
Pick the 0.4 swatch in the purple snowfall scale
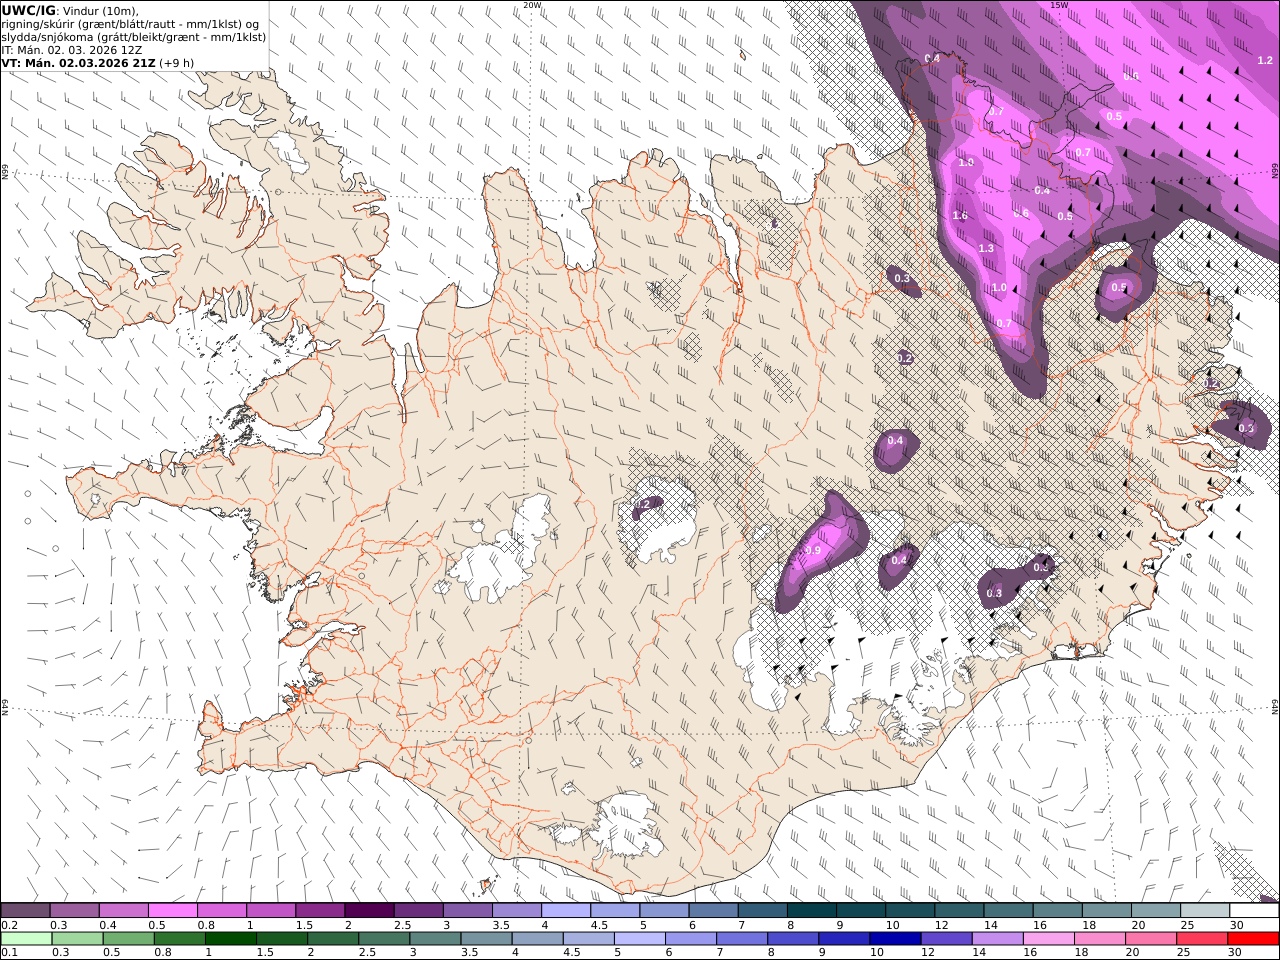pos(123,910)
